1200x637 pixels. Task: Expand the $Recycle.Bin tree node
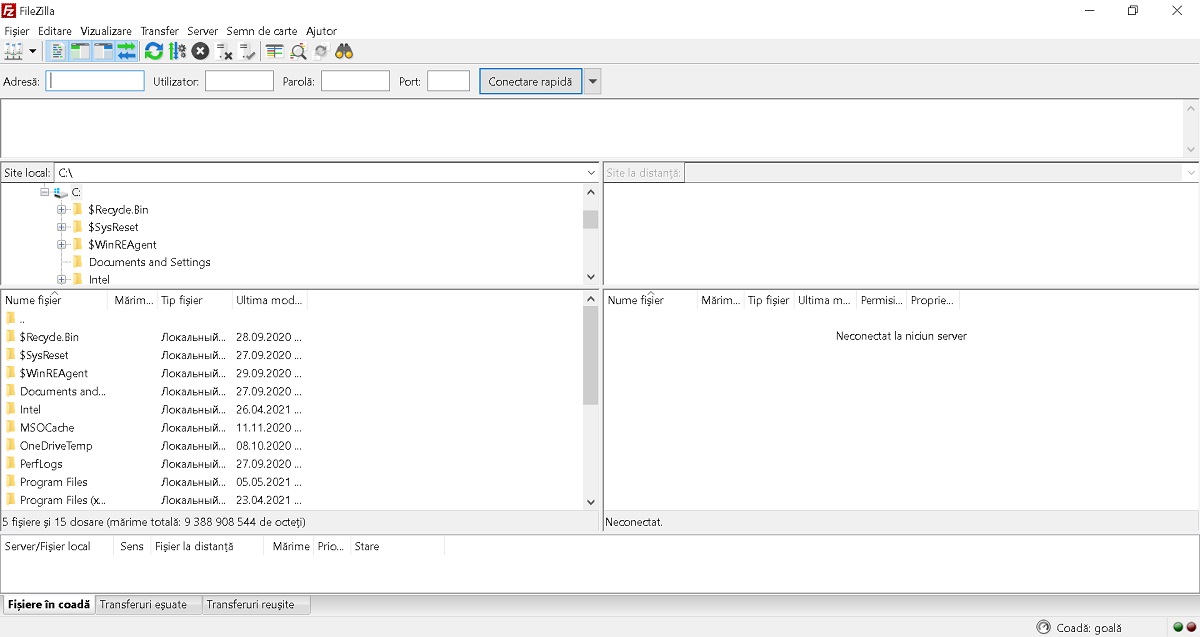62,210
